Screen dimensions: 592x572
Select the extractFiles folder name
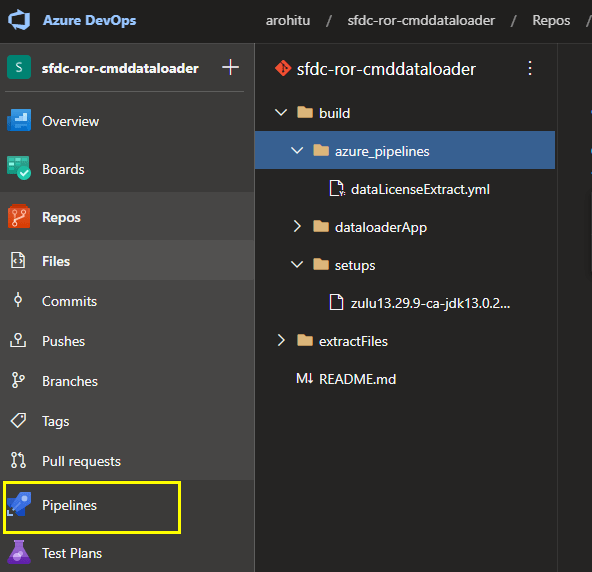pos(353,341)
